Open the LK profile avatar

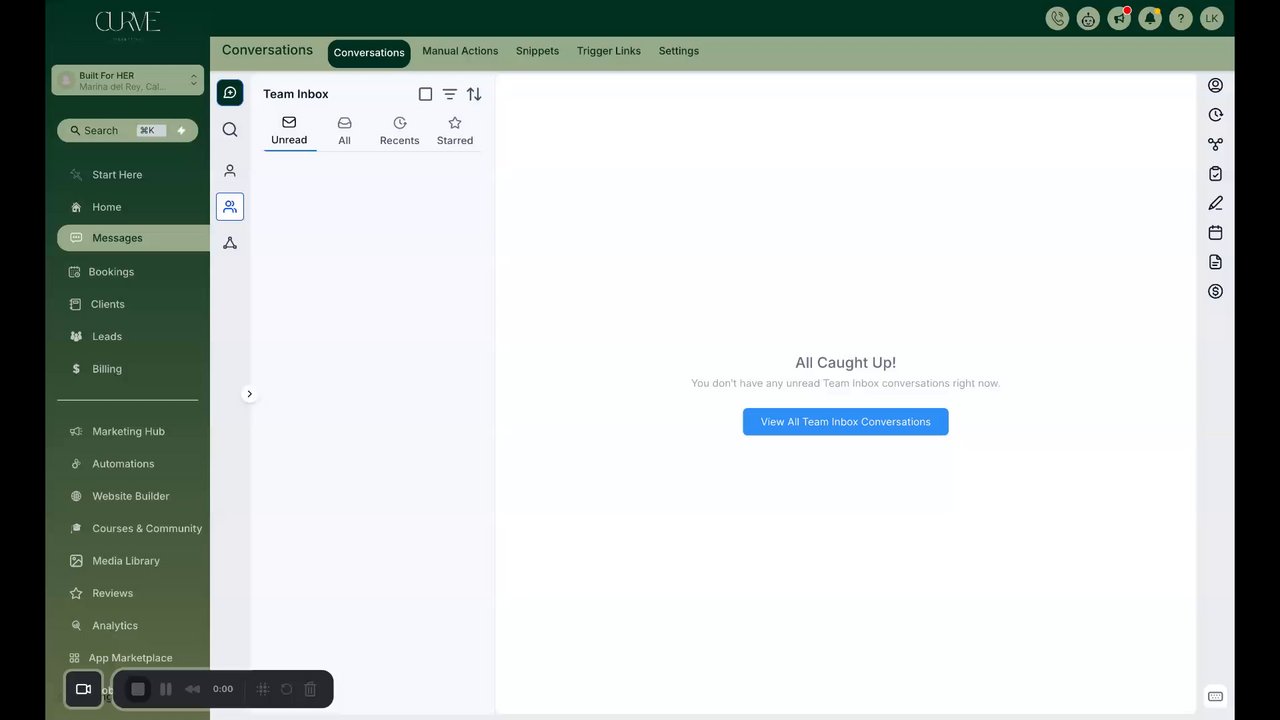(1212, 18)
